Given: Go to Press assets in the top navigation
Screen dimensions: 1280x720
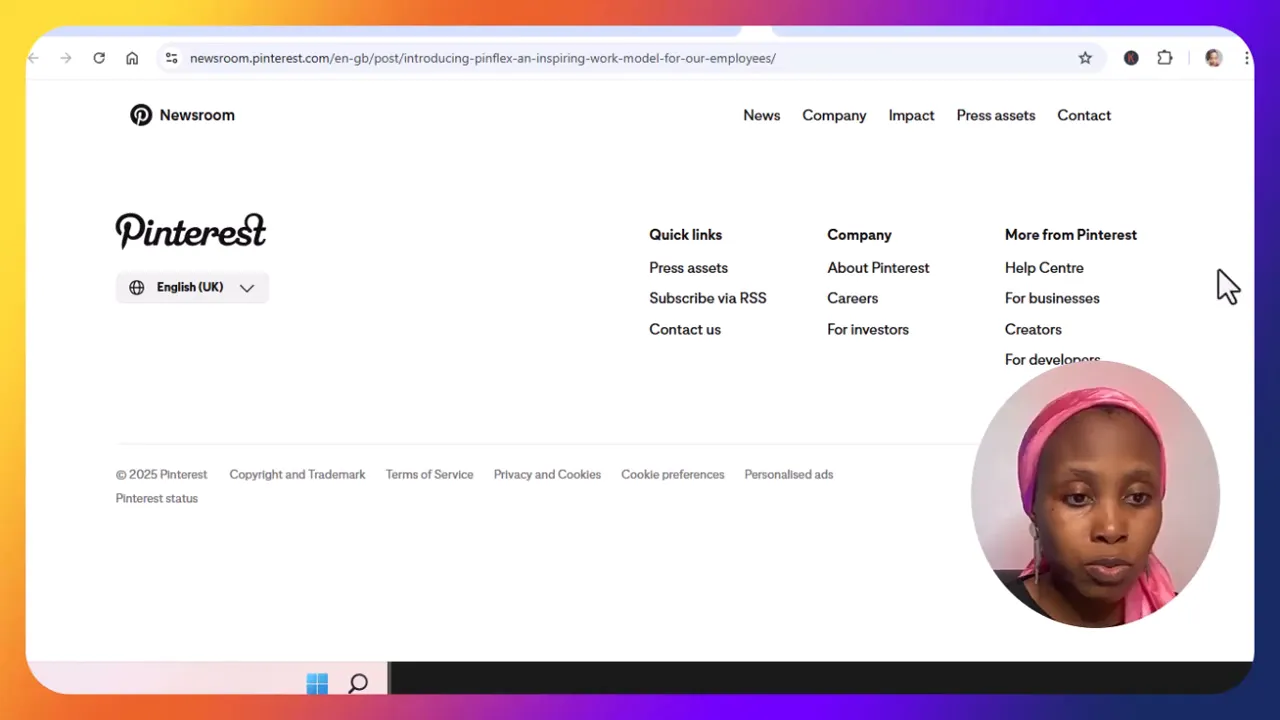Looking at the screenshot, I should click(996, 115).
